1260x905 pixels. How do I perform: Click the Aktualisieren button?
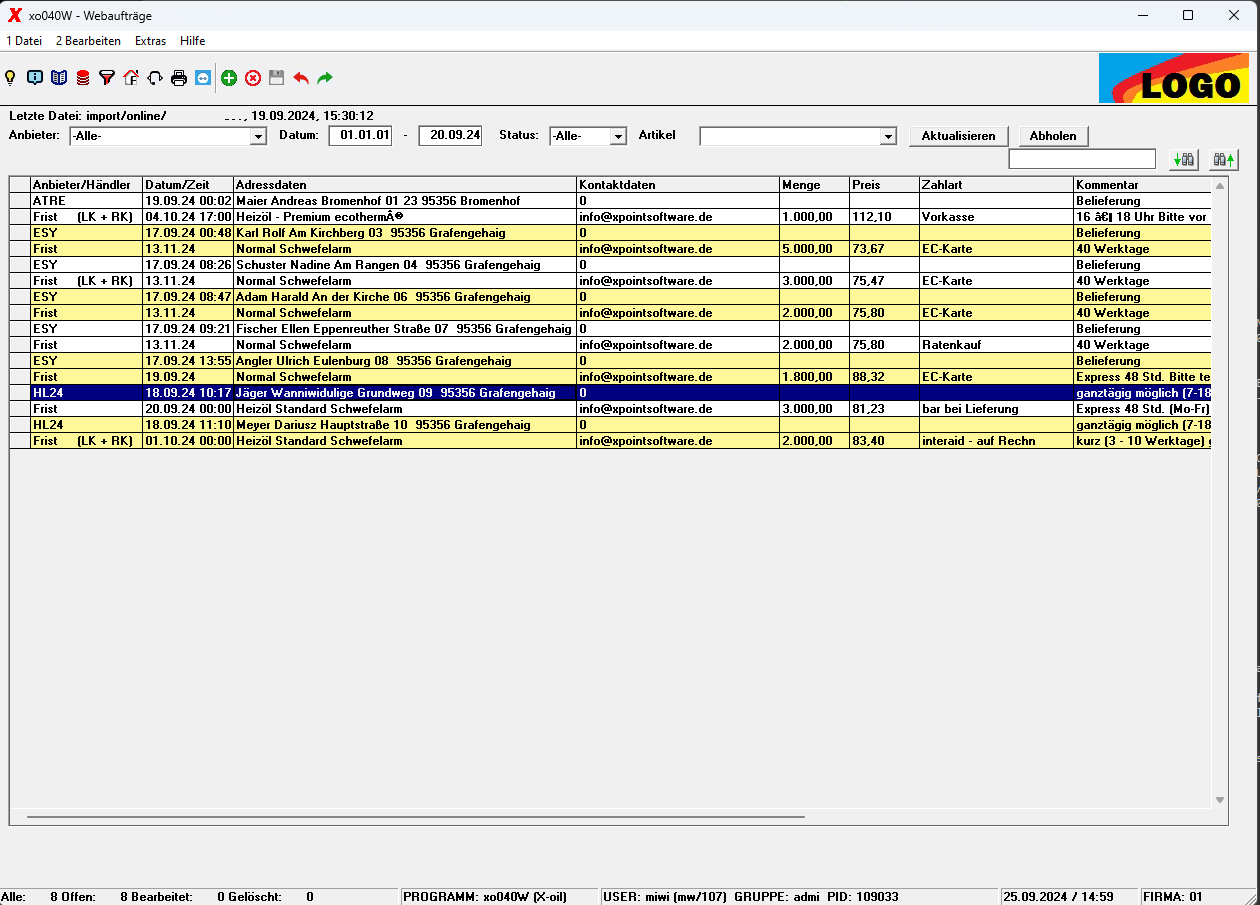pyautogui.click(x=958, y=136)
